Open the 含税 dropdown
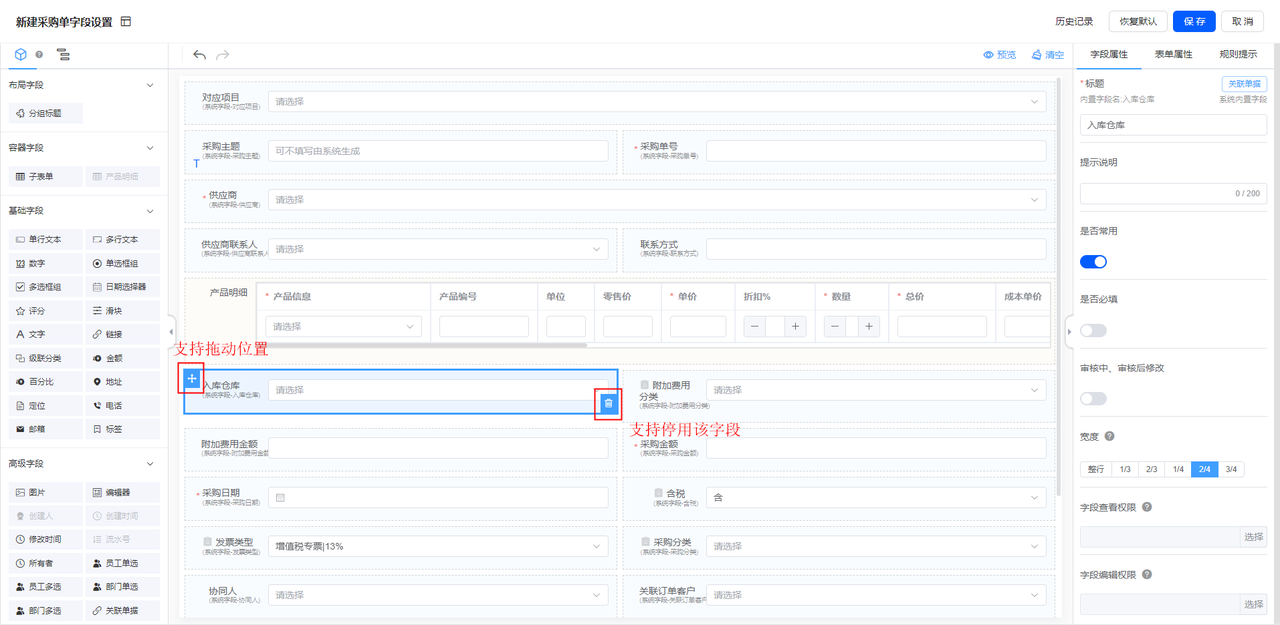Image resolution: width=1280 pixels, height=625 pixels. pyautogui.click(x=876, y=497)
